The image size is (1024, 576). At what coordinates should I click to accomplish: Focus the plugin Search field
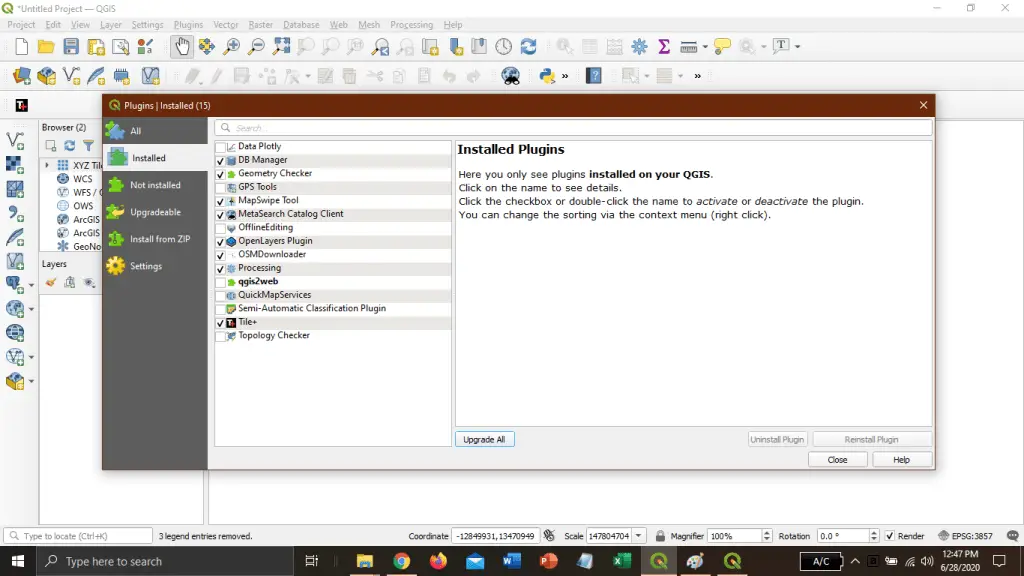point(573,128)
